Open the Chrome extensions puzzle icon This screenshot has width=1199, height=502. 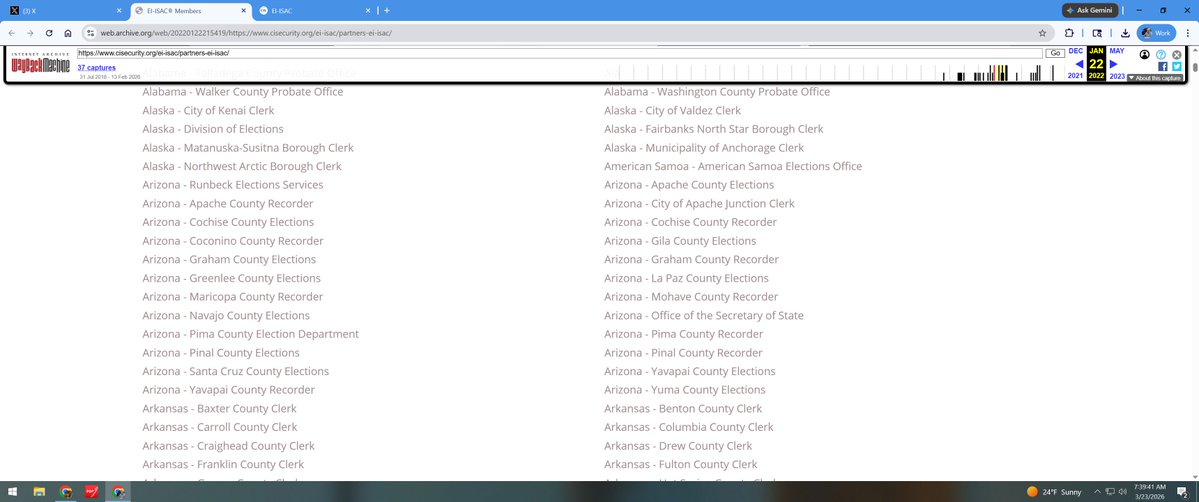(x=1069, y=32)
